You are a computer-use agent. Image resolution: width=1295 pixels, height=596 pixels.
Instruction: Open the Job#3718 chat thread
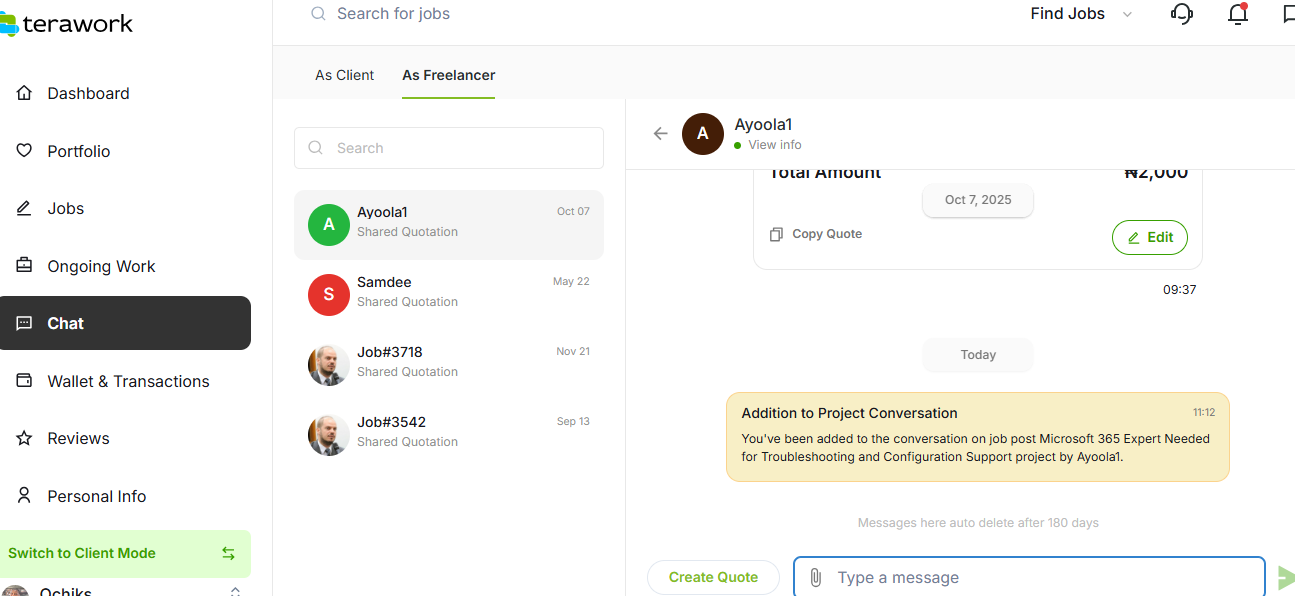(449, 362)
